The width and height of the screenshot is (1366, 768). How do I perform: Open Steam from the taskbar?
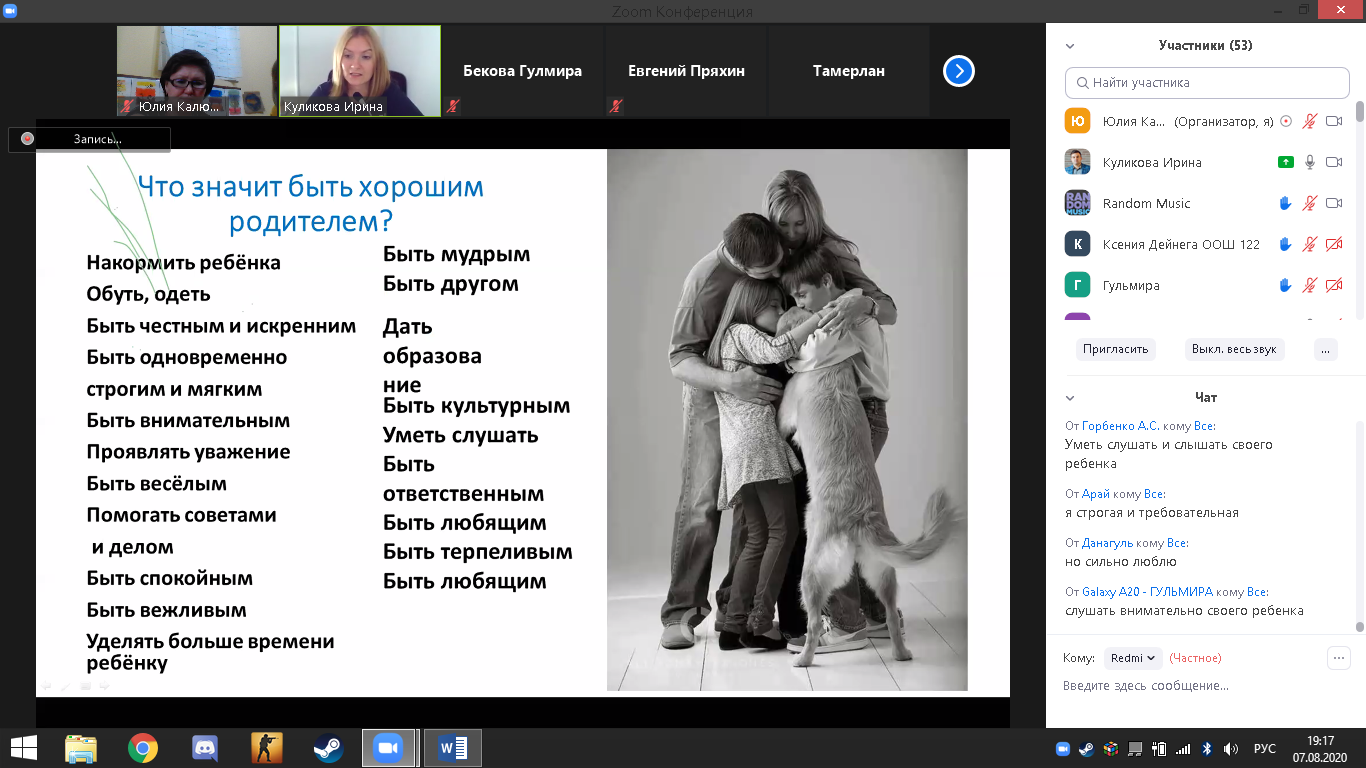(328, 747)
